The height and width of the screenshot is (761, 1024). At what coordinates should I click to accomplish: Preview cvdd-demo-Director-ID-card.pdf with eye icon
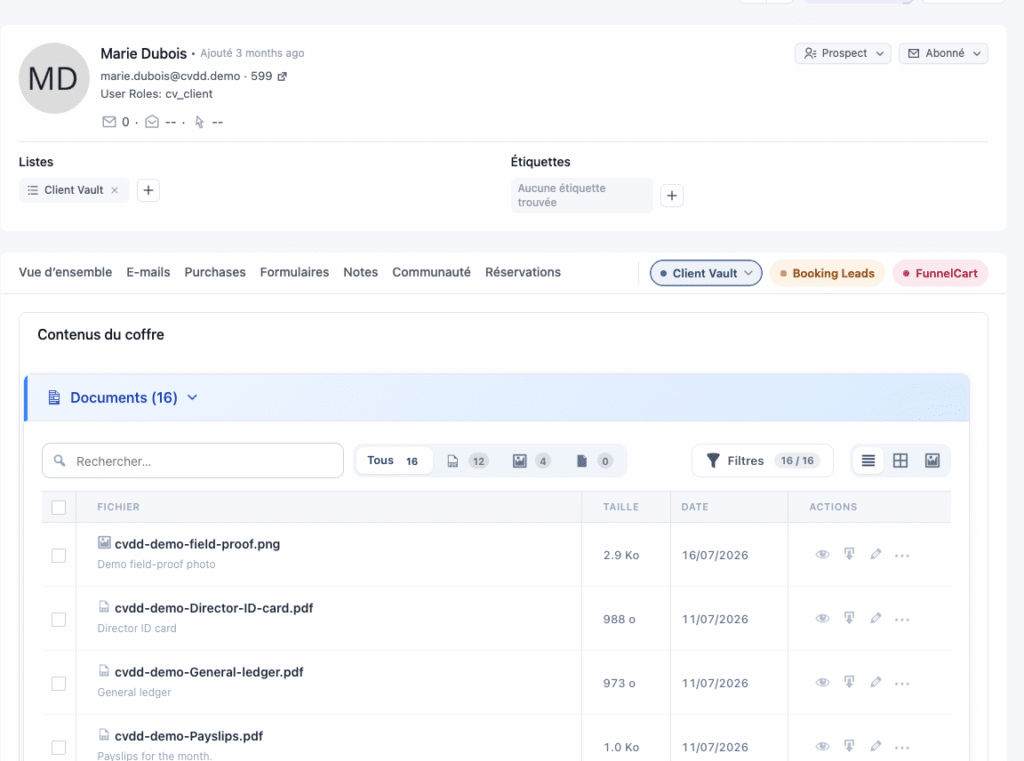point(822,619)
